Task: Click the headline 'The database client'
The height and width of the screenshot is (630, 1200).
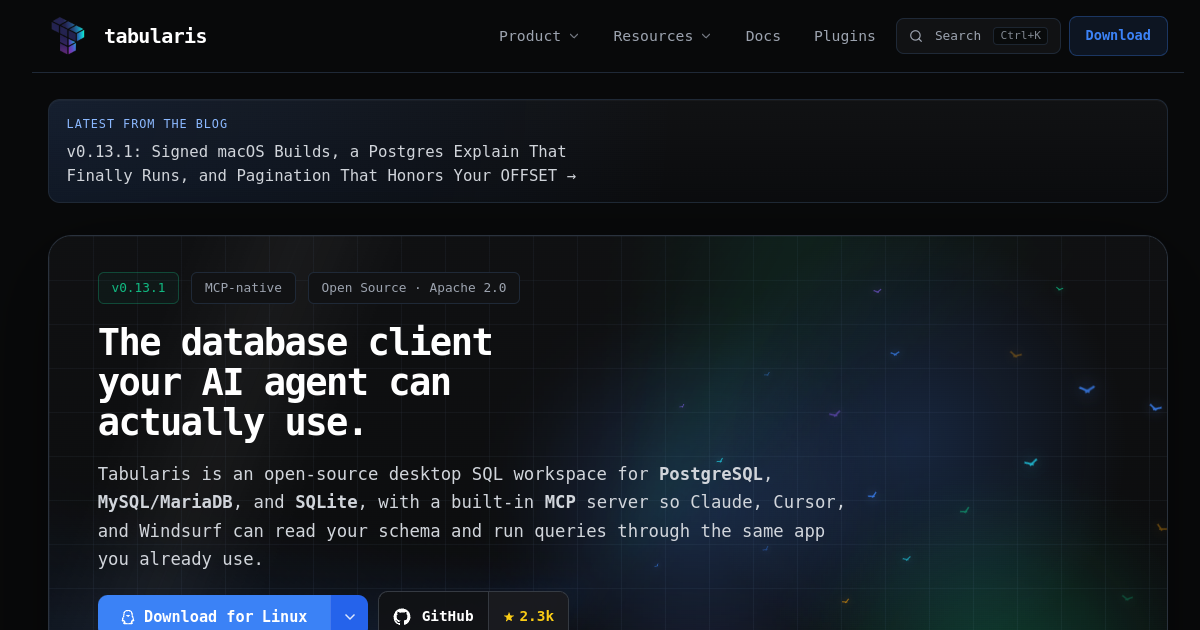Action: pyautogui.click(x=295, y=343)
